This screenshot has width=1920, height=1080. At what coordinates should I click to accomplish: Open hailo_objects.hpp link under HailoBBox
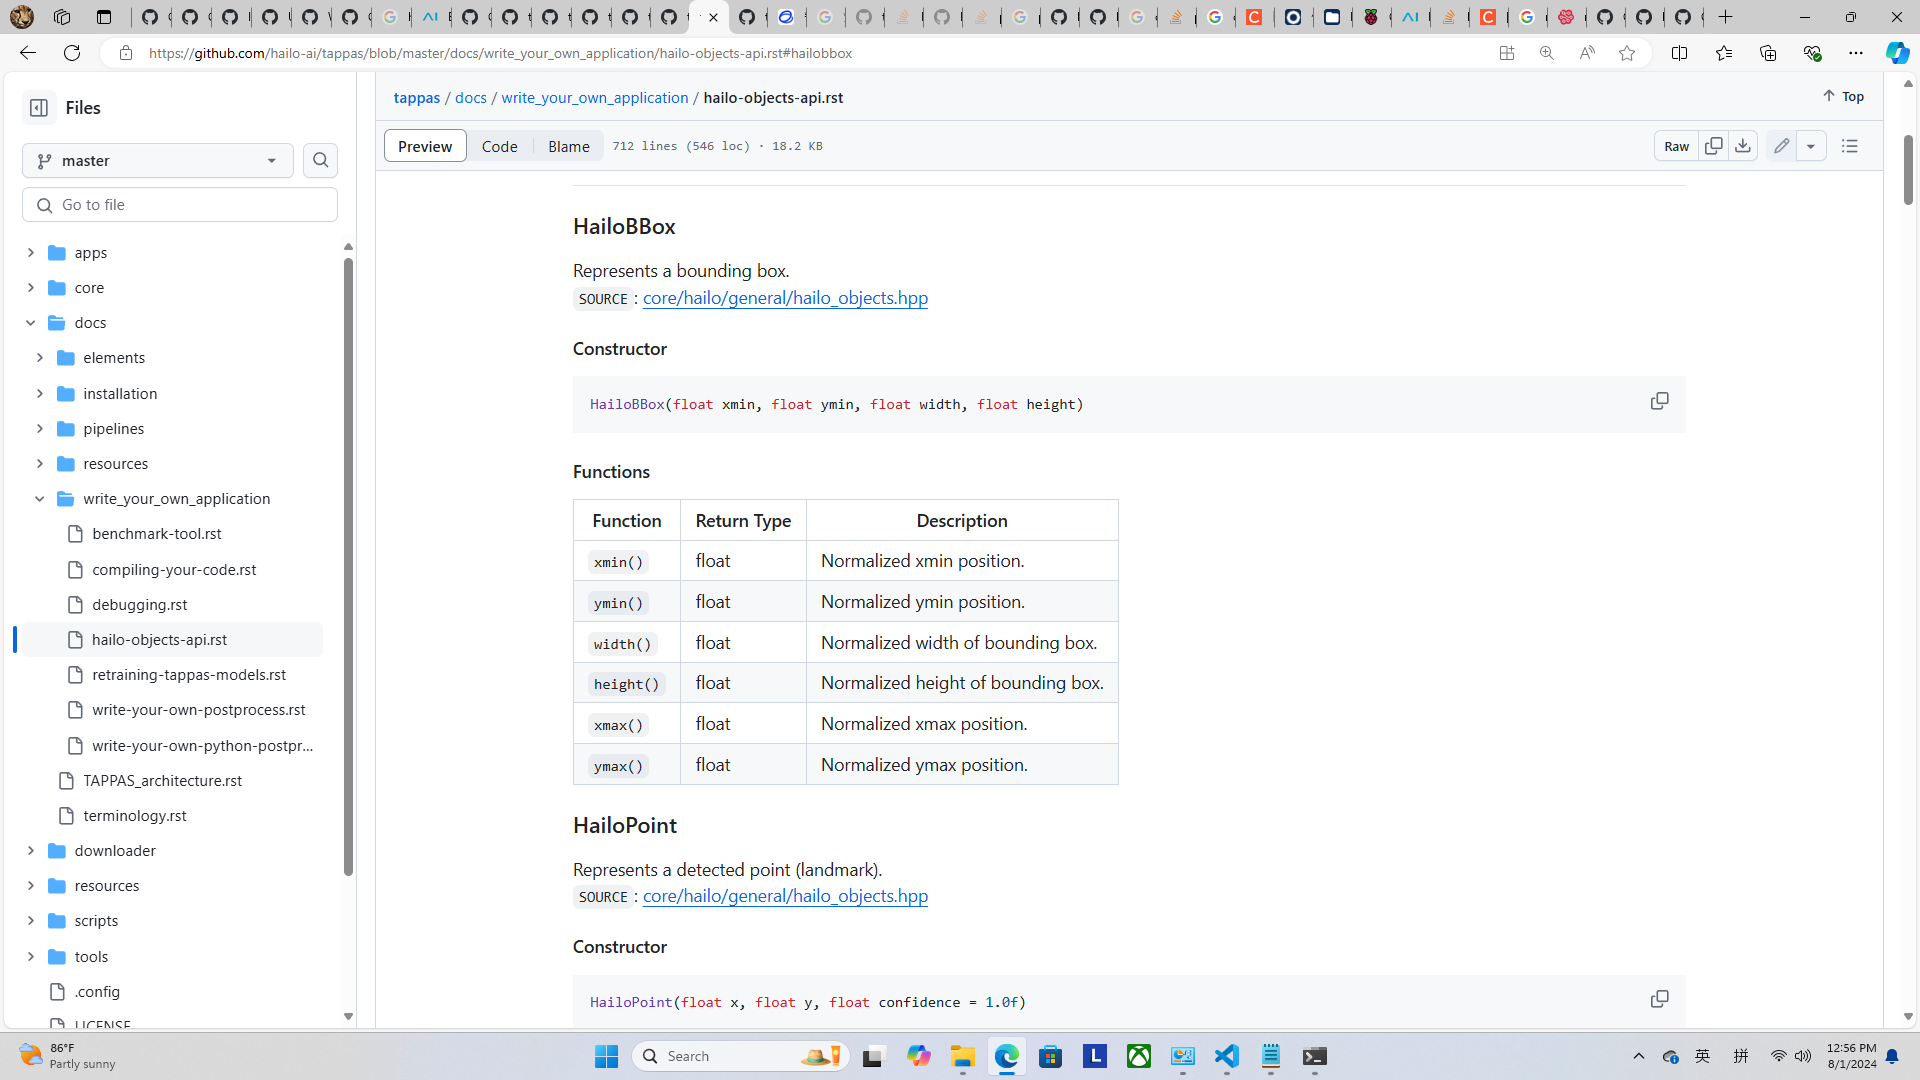784,298
